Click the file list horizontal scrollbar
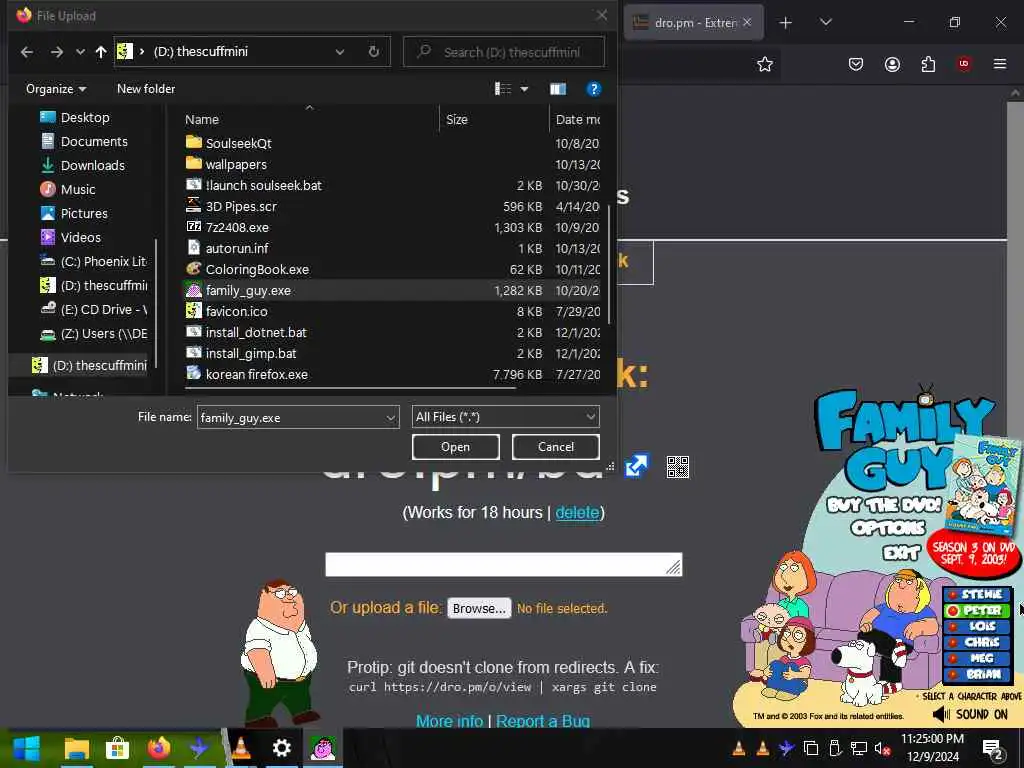The image size is (1024, 768). 350,389
